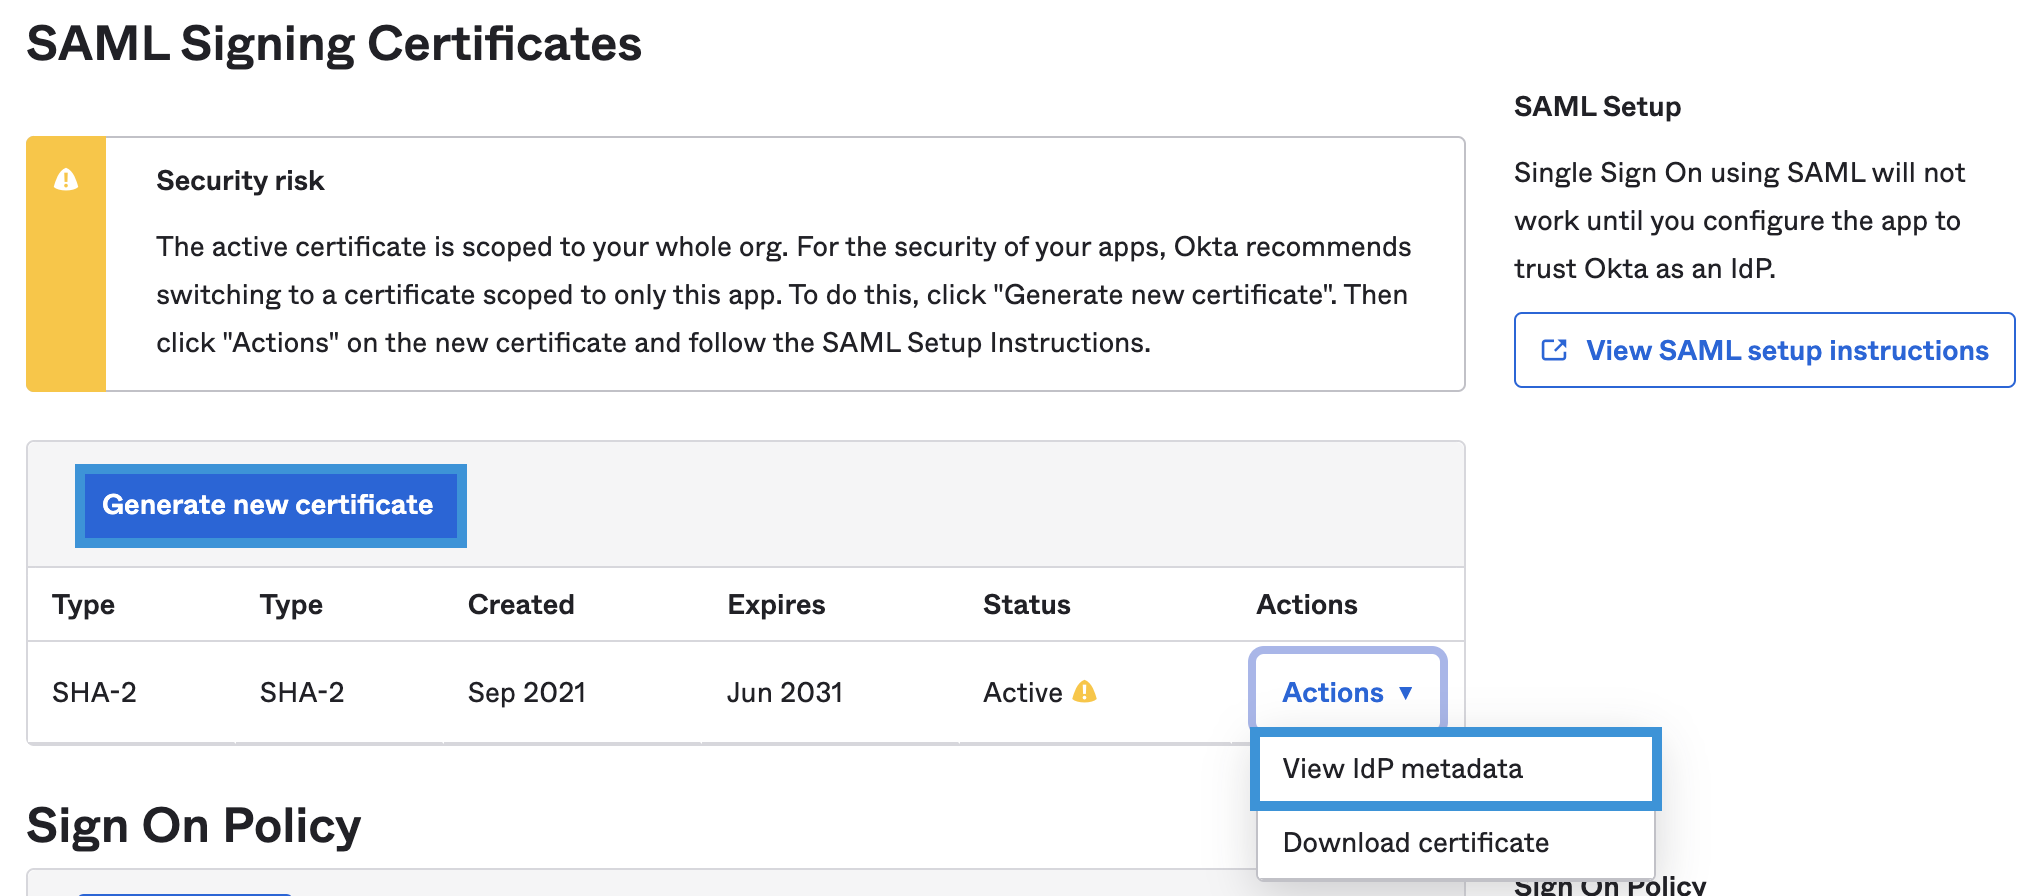
Task: Click the Active status text
Action: [x=1022, y=692]
